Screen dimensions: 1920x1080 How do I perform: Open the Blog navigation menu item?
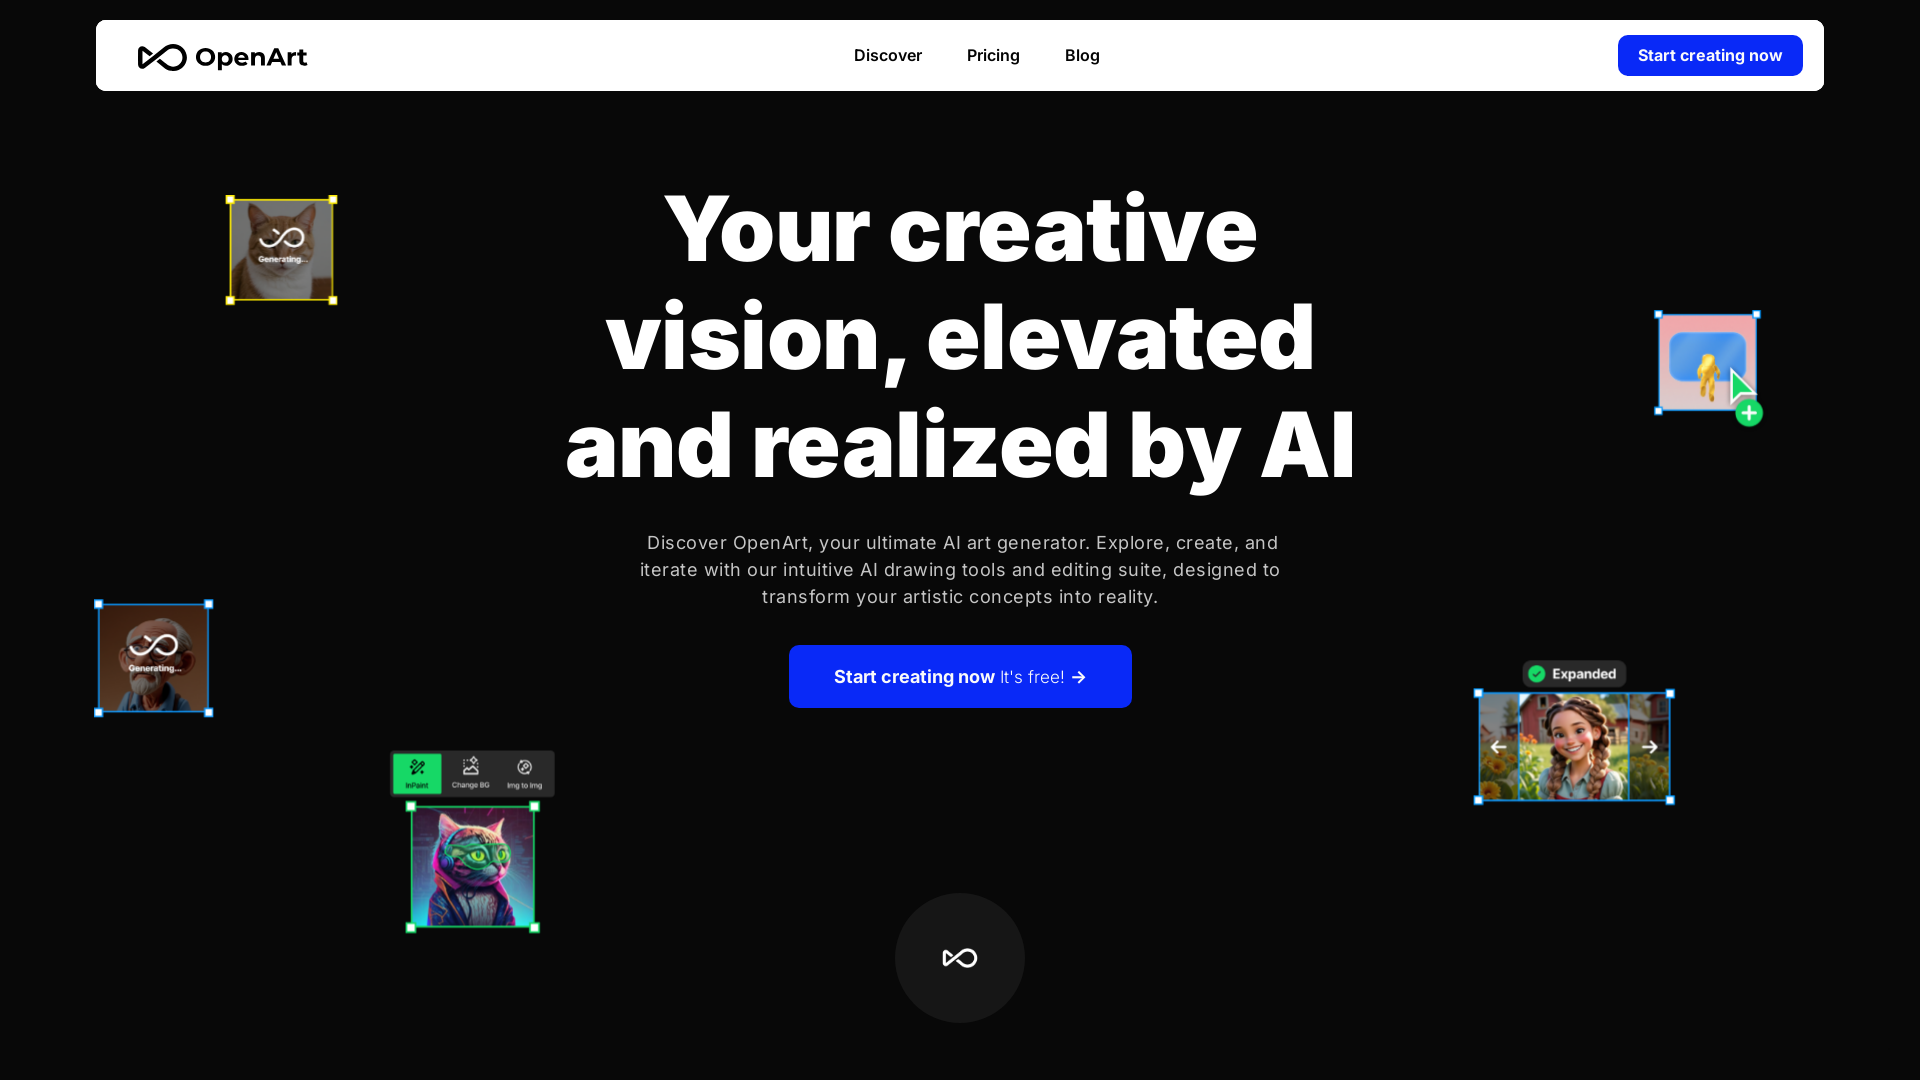(x=1081, y=55)
